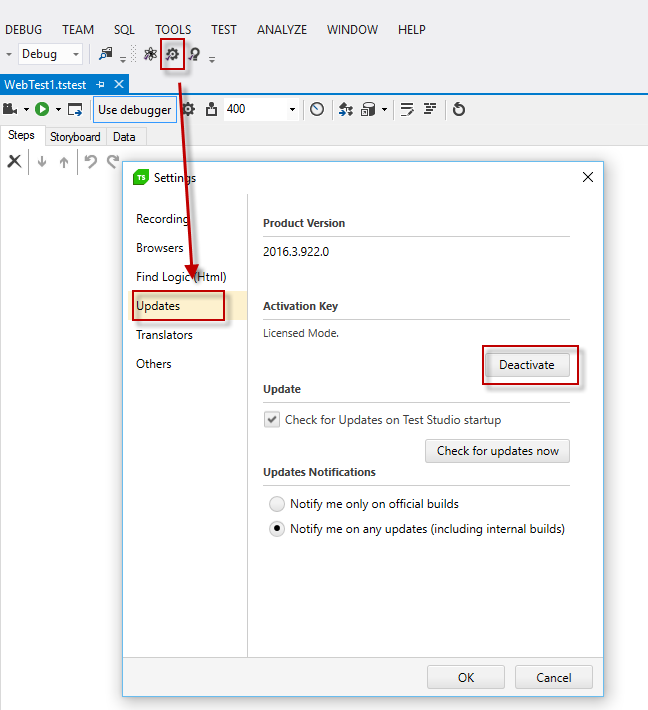Image resolution: width=648 pixels, height=710 pixels.
Task: Close the WebTest1.tstest document tab
Action: [119, 84]
